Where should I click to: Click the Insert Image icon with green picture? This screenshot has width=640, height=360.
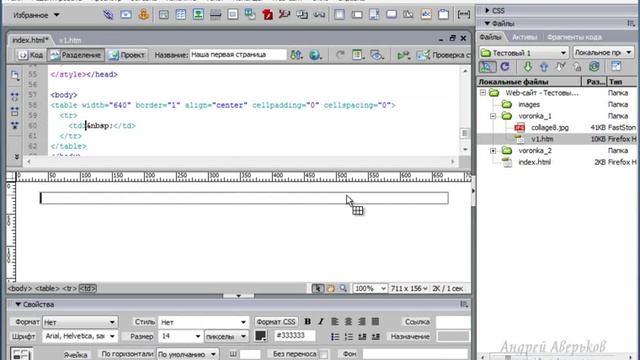(198, 15)
